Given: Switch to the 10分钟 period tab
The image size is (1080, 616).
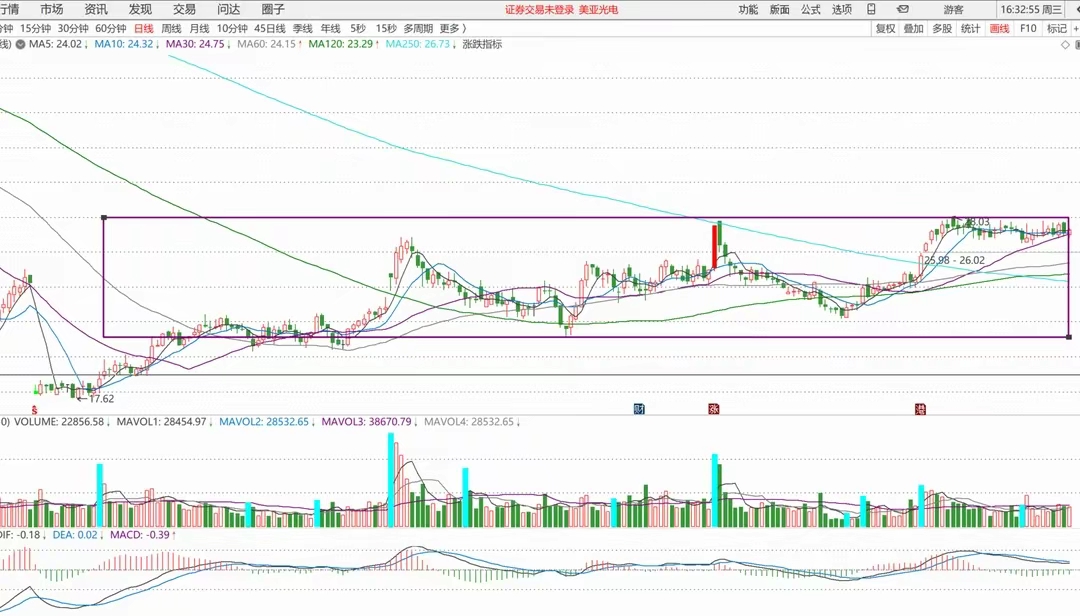Looking at the screenshot, I should point(232,28).
